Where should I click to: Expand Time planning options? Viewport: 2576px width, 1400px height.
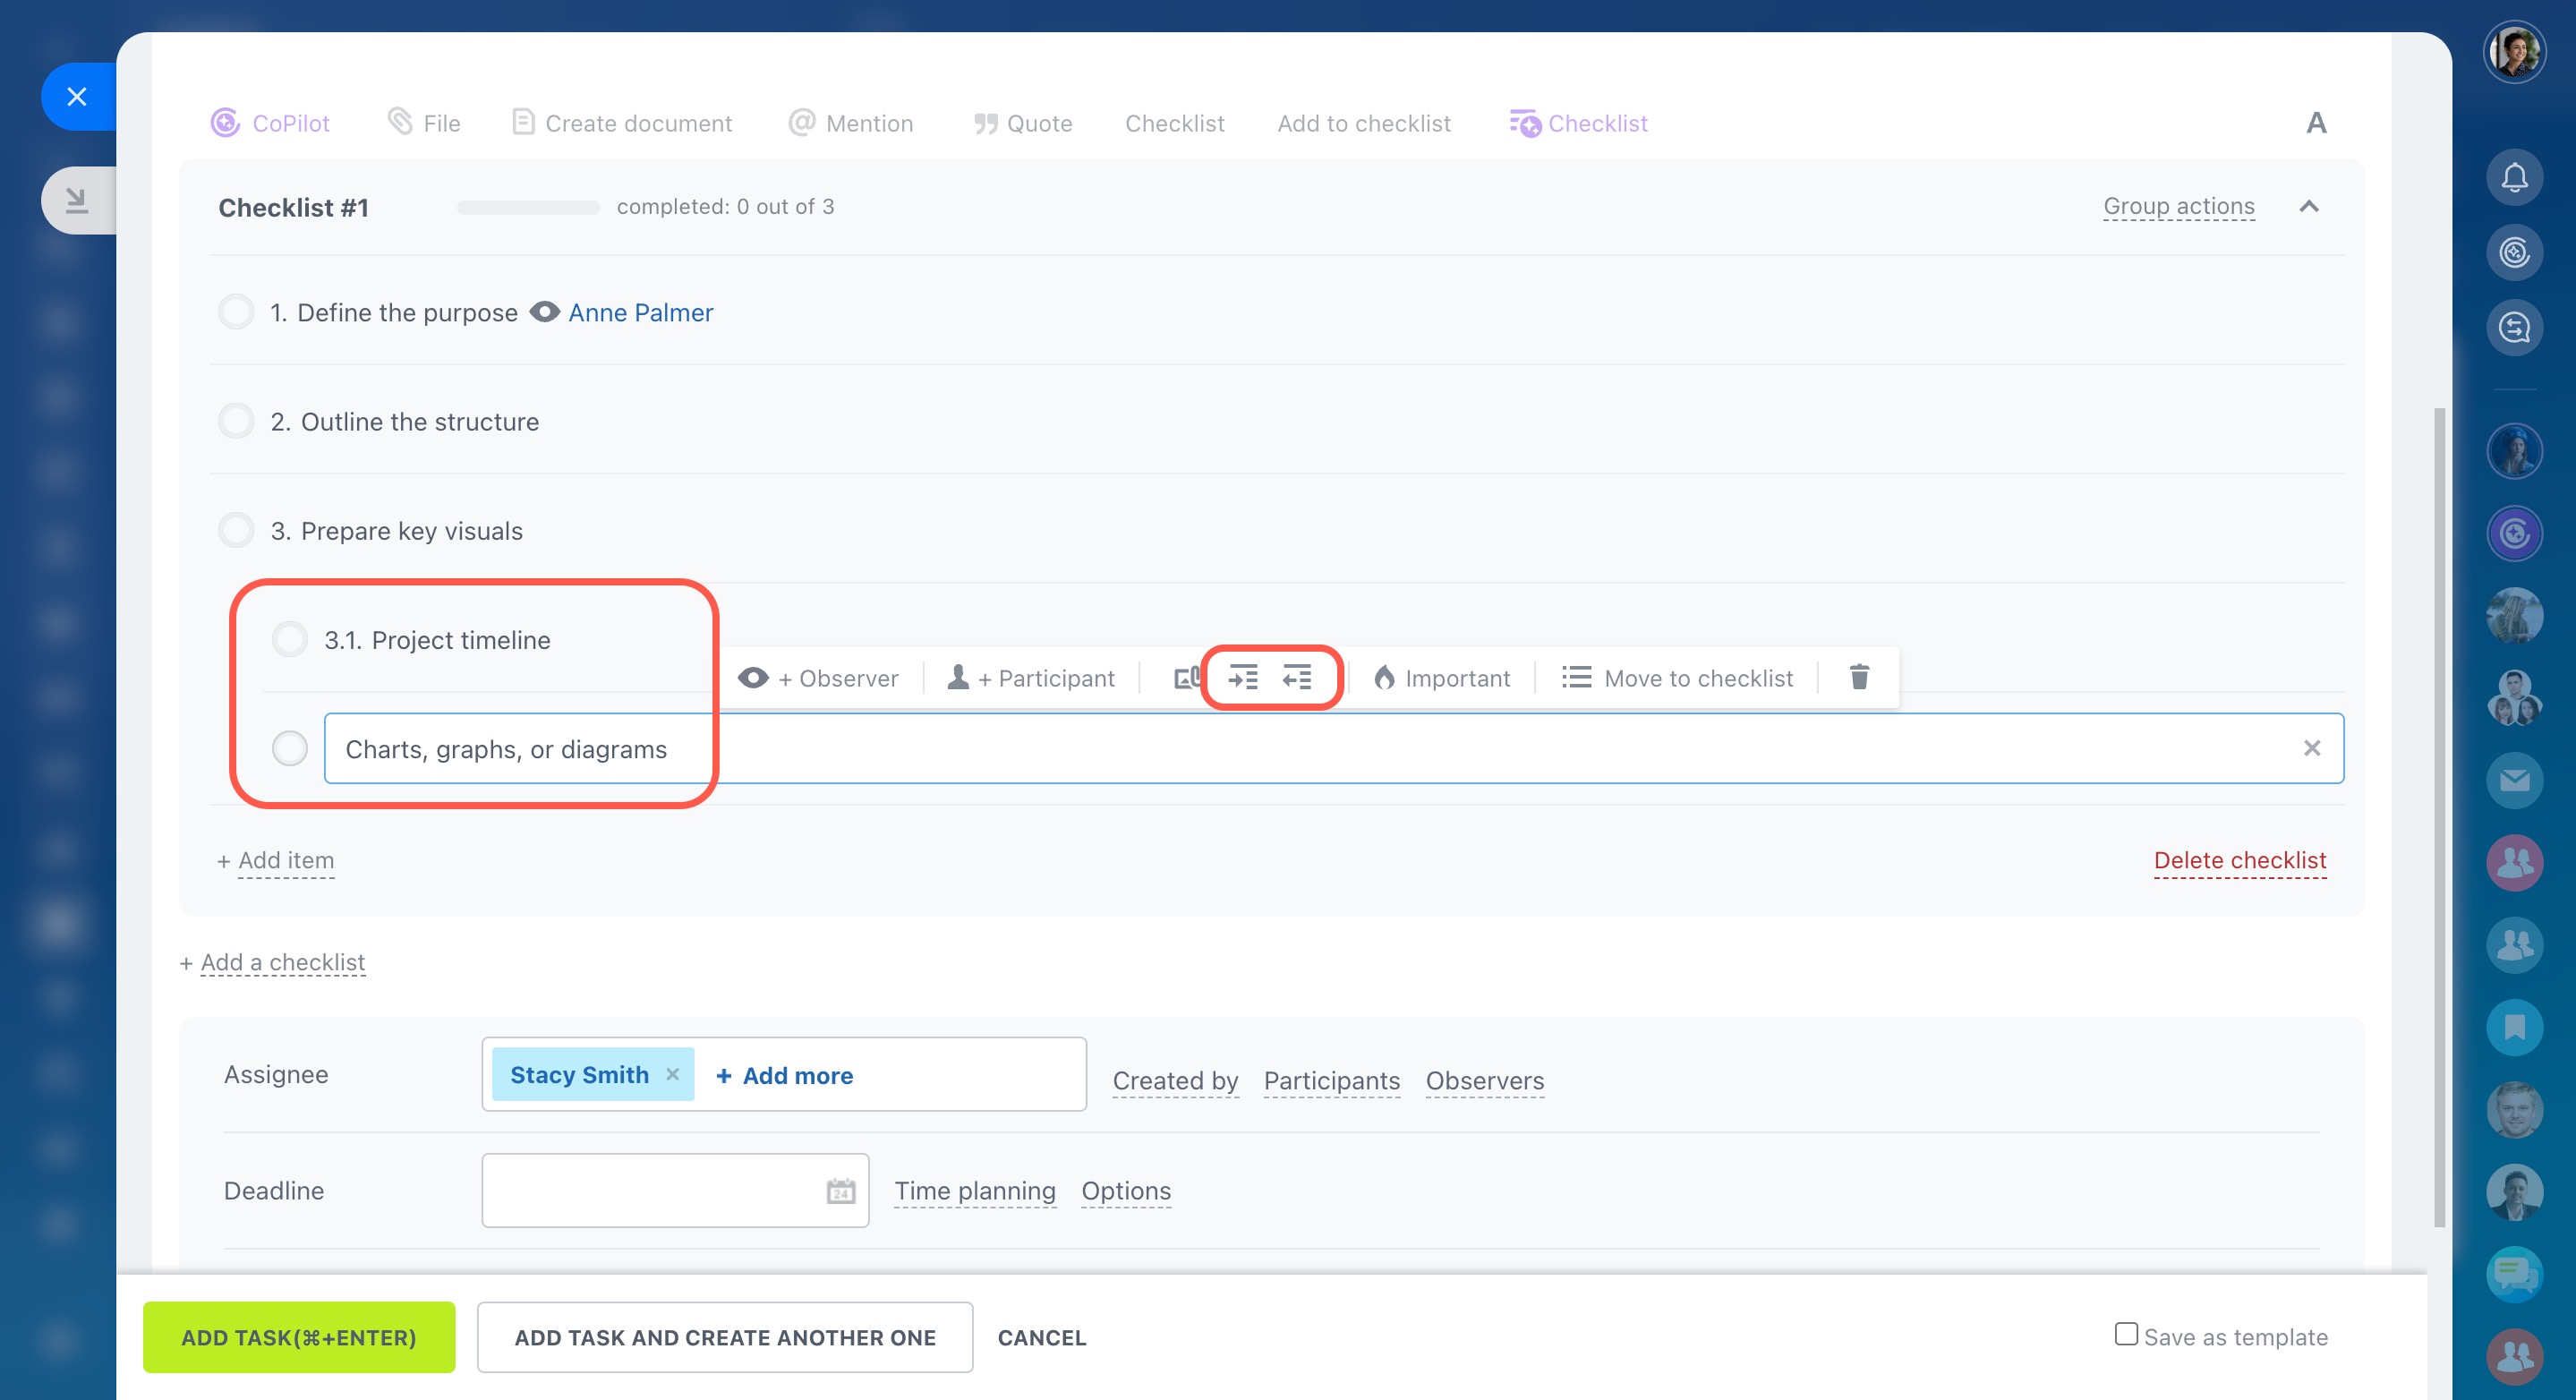[974, 1191]
